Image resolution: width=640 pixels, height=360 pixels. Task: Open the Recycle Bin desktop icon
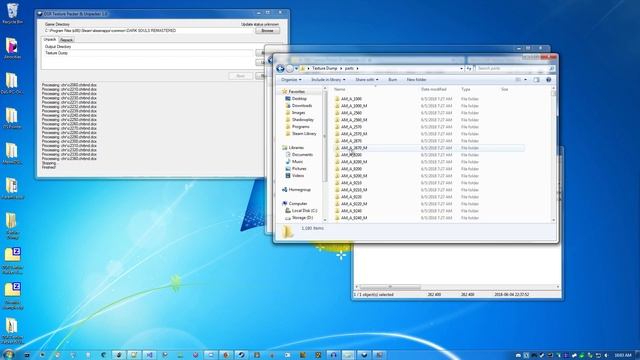pos(12,13)
